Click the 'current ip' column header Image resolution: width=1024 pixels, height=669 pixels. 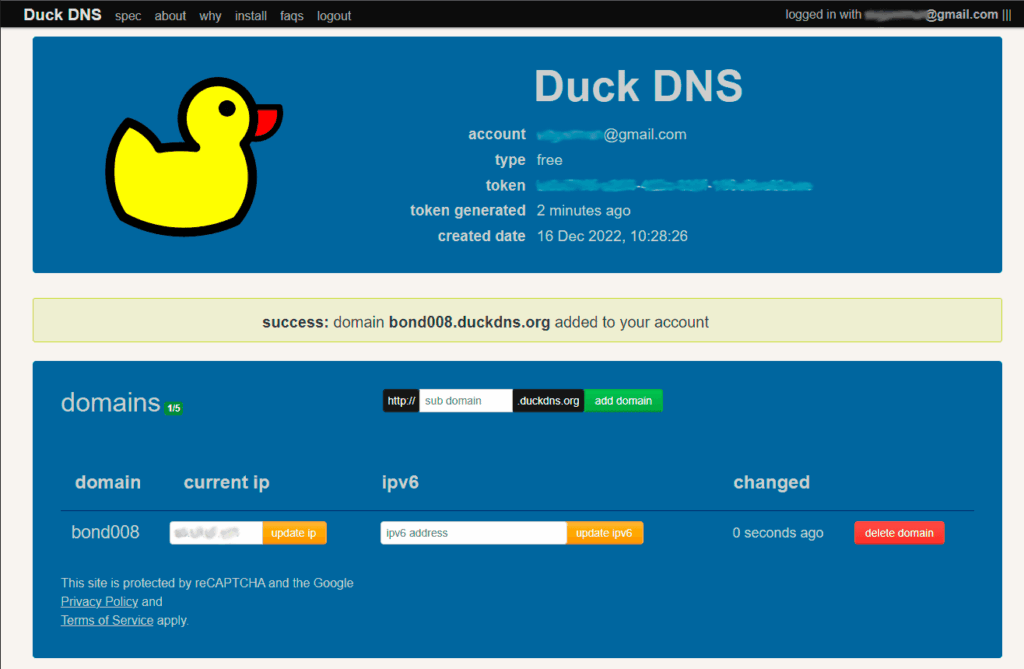coord(227,482)
